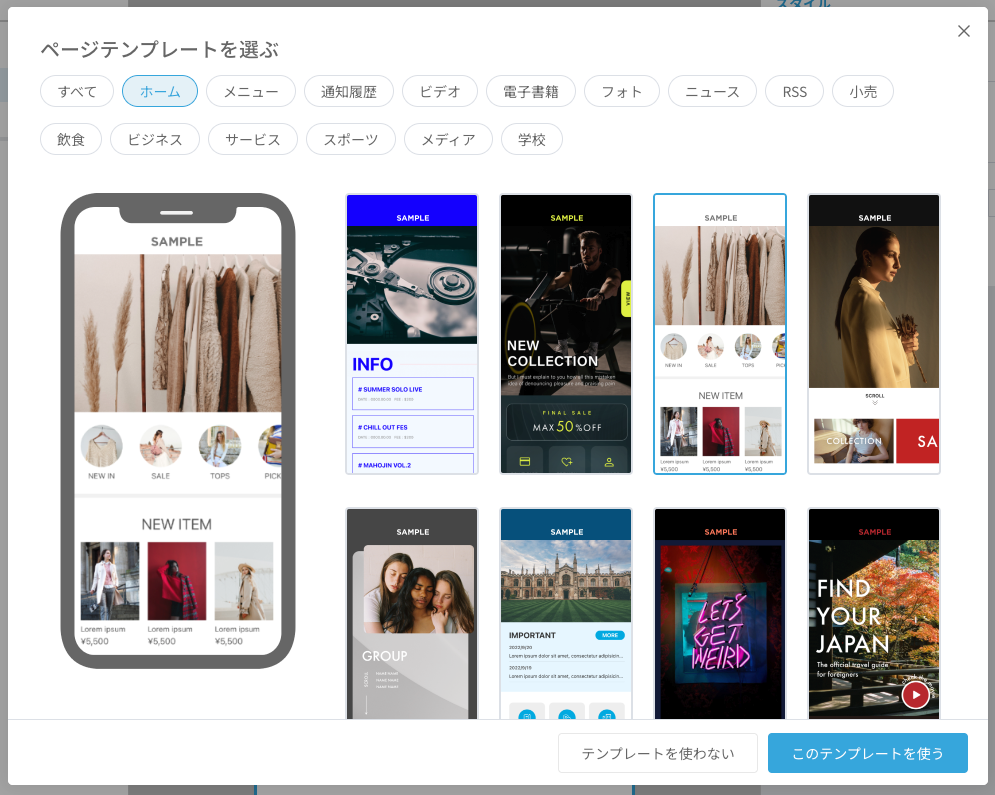995x795 pixels.
Task: Pick the white NEW ITEM clothing template
Action: tap(720, 334)
